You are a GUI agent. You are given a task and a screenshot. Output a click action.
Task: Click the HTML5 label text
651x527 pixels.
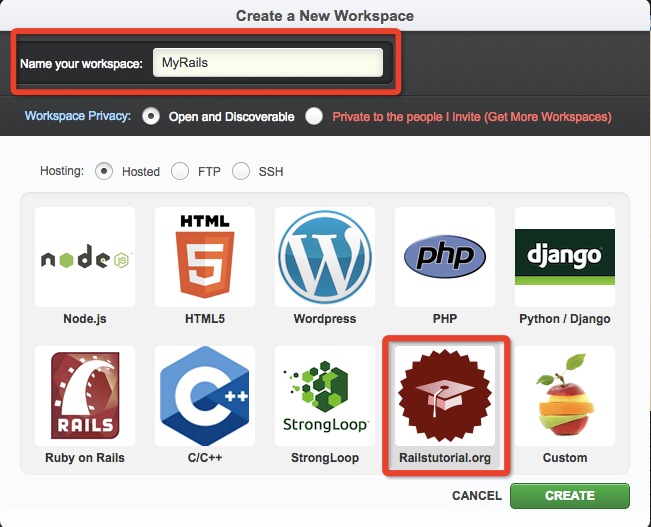pos(205,319)
